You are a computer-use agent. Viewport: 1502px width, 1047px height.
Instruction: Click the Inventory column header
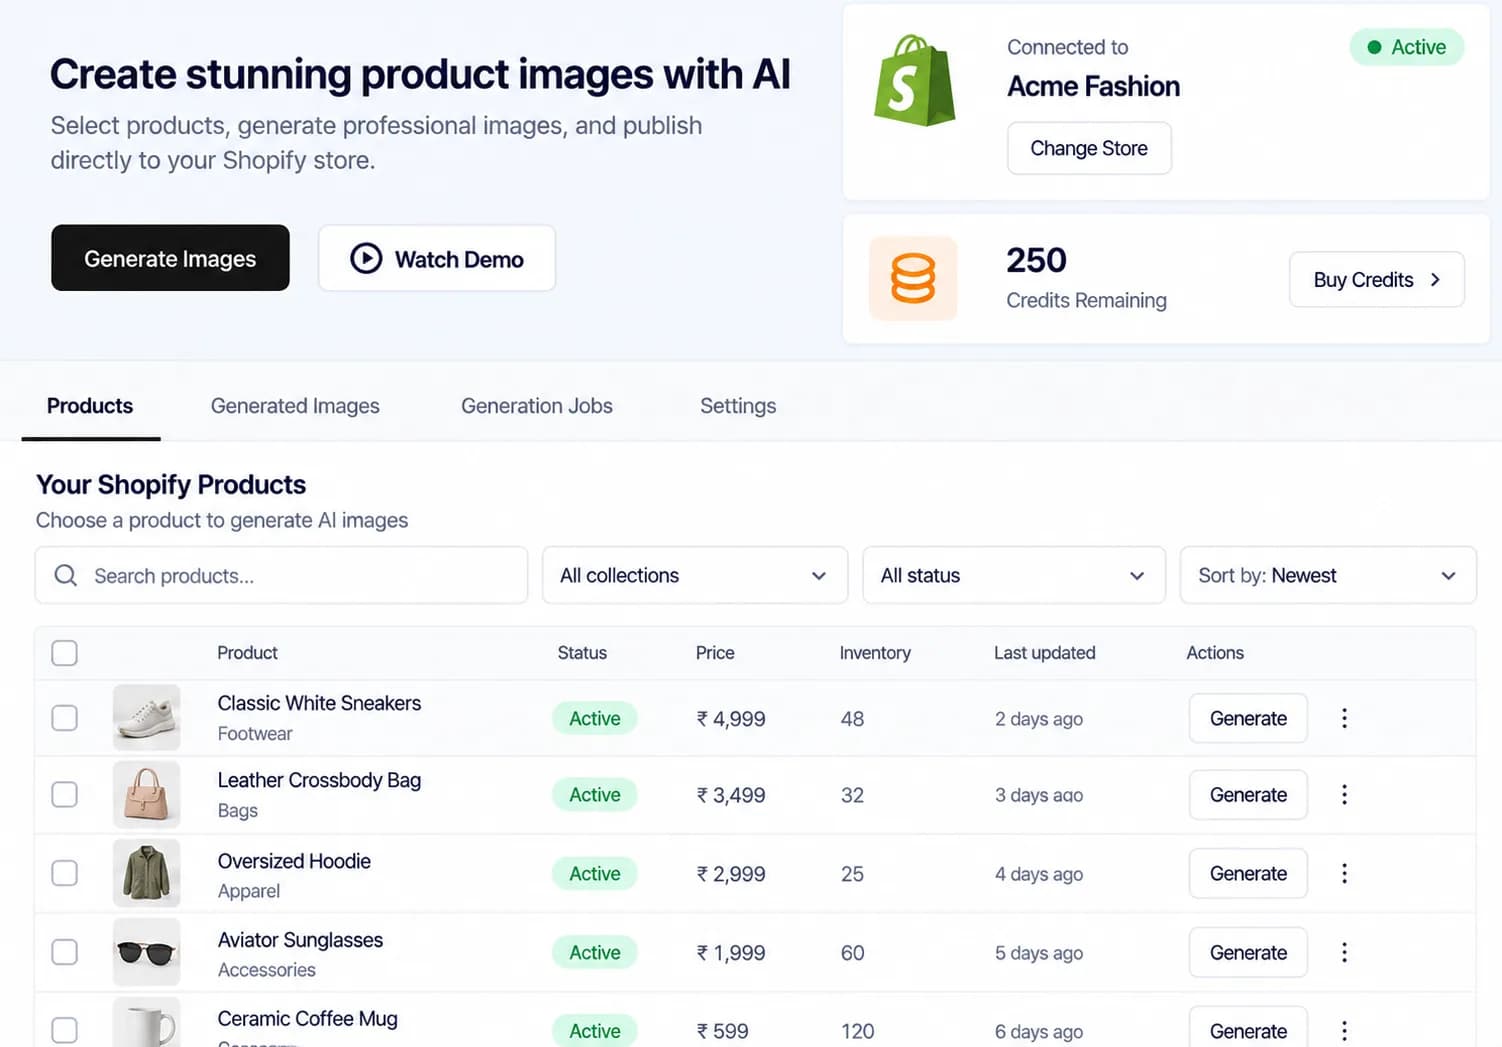tap(875, 653)
